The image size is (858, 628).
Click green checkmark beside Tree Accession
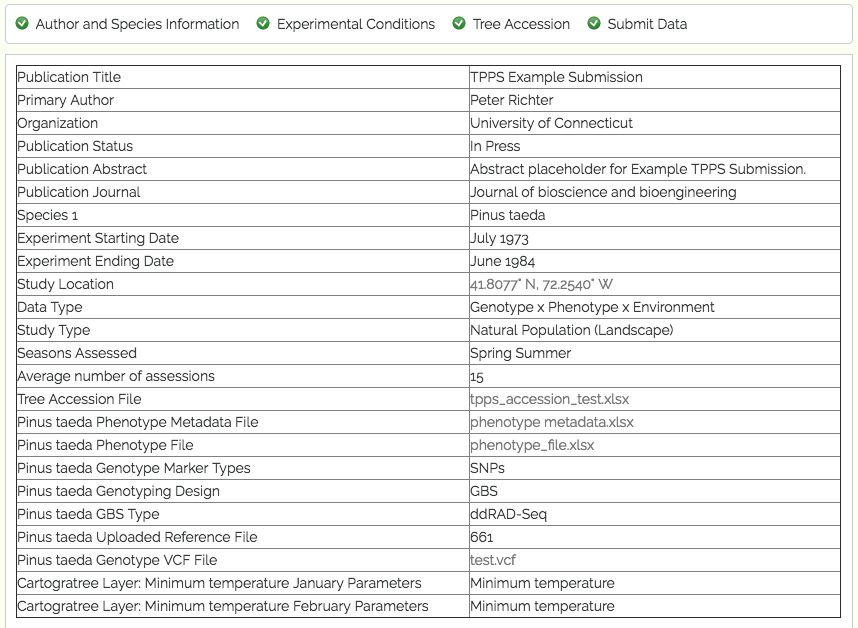[459, 24]
